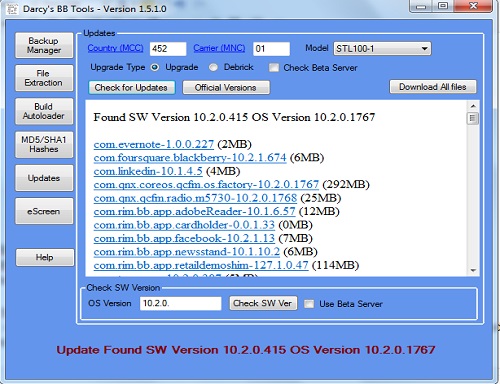Click the results list scrollbar thumb

[x=473, y=118]
